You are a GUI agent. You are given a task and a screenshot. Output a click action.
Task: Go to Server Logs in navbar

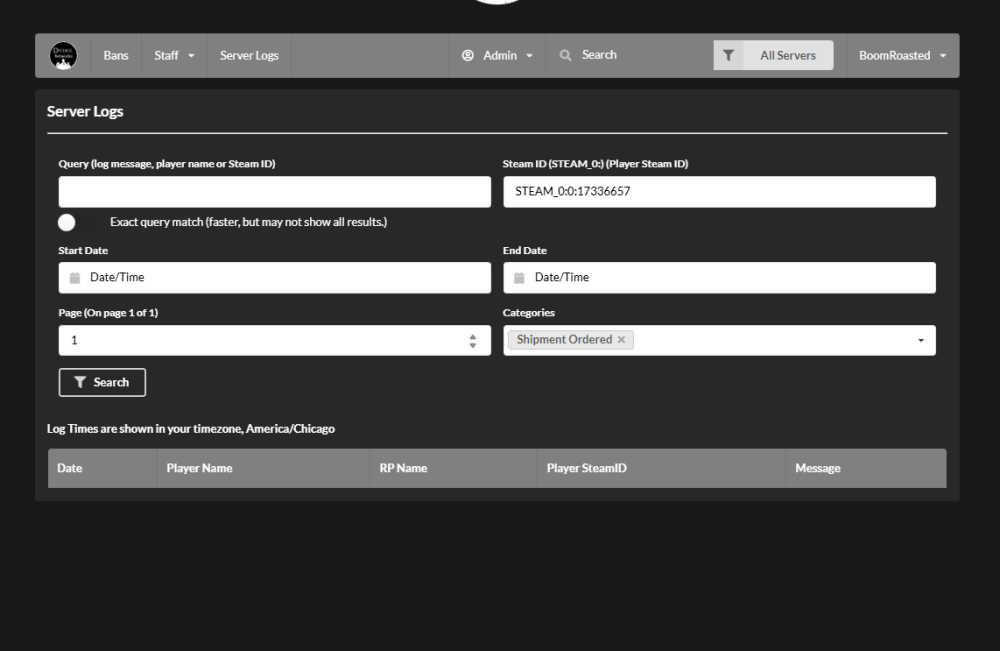pos(249,56)
